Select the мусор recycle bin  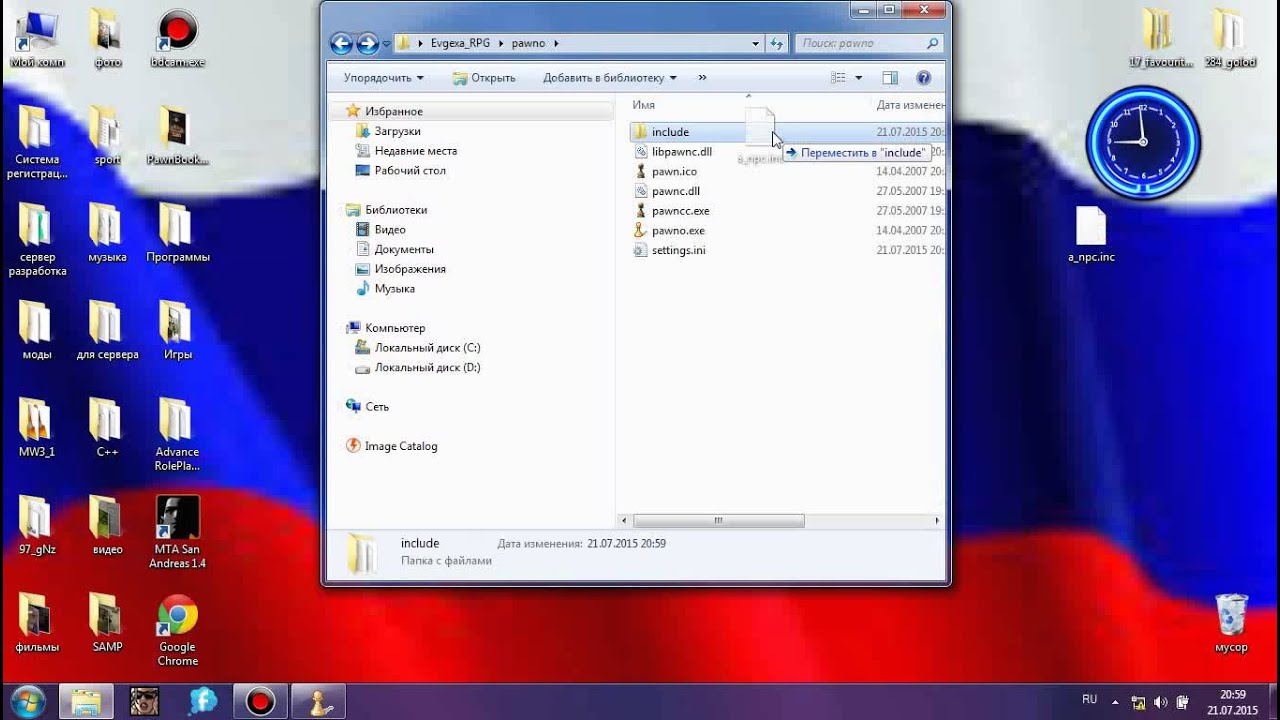1231,623
